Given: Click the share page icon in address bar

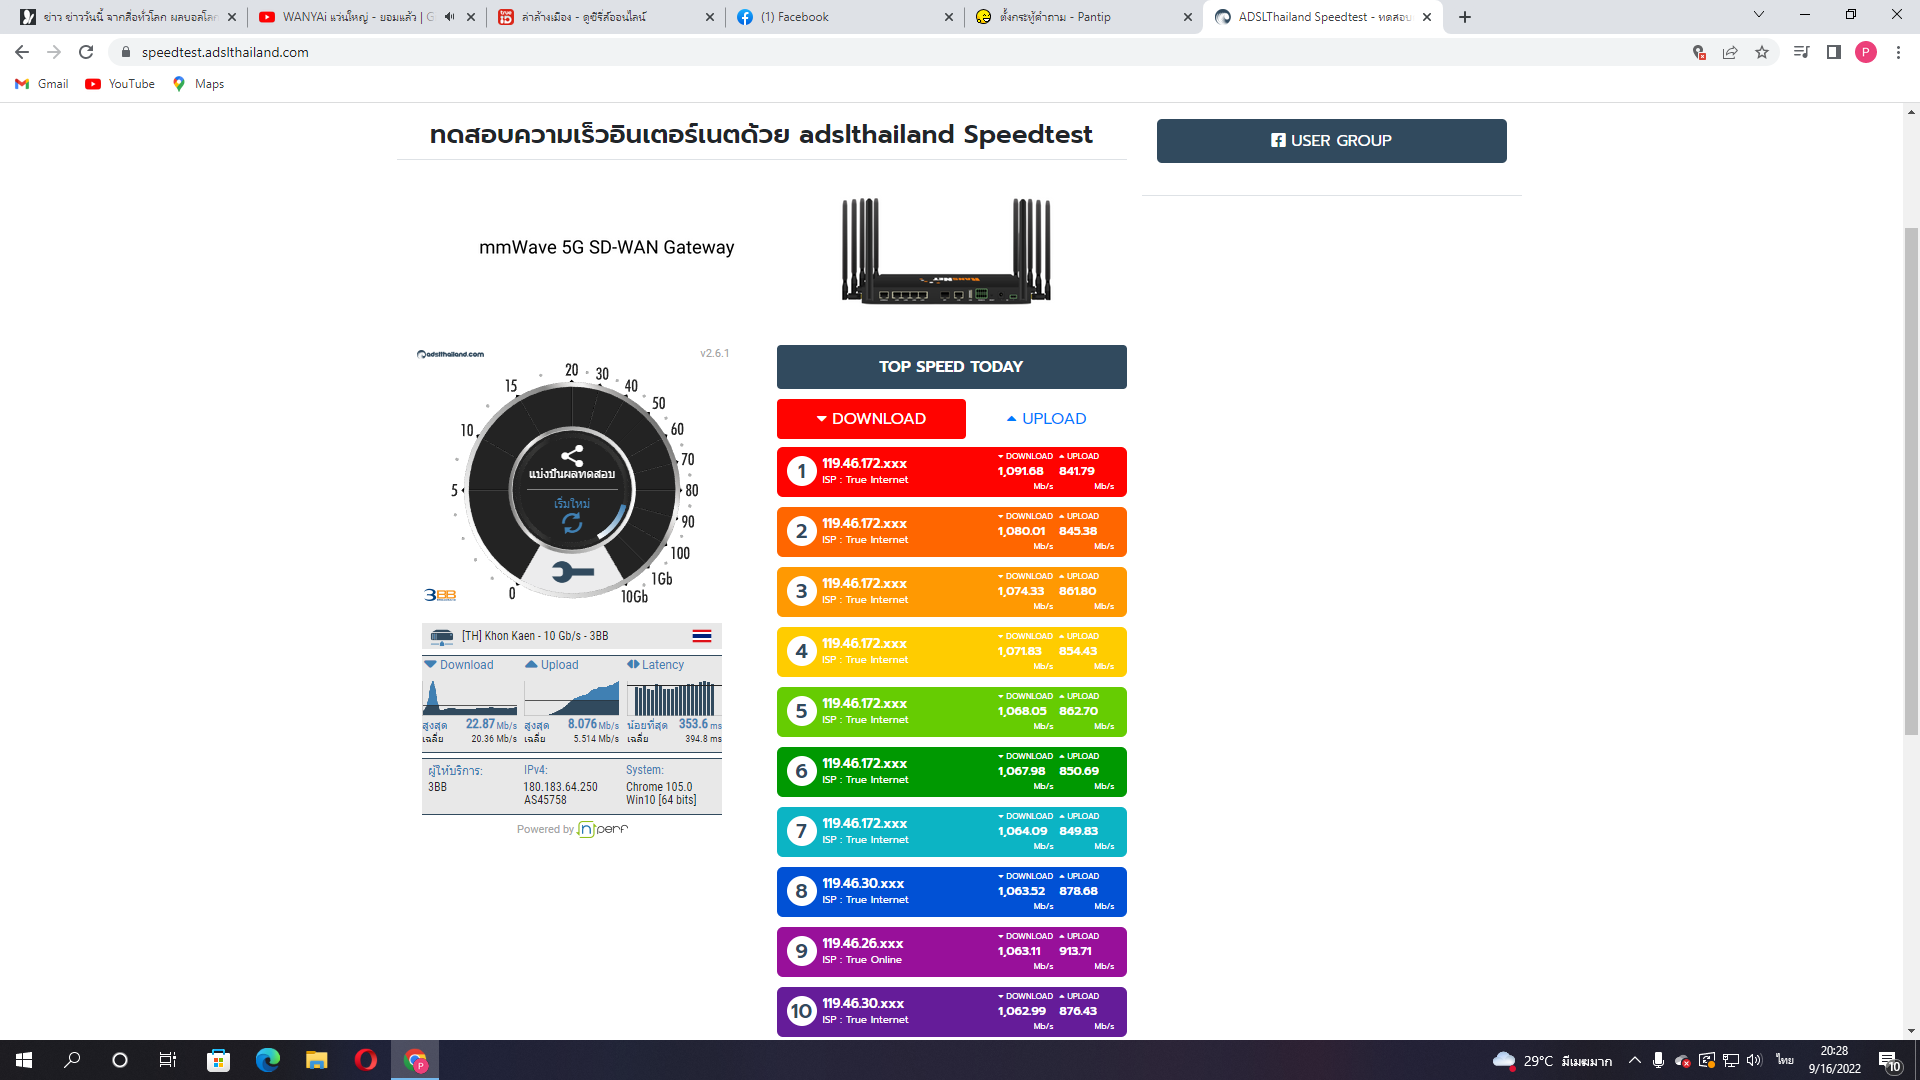Looking at the screenshot, I should pyautogui.click(x=1730, y=52).
